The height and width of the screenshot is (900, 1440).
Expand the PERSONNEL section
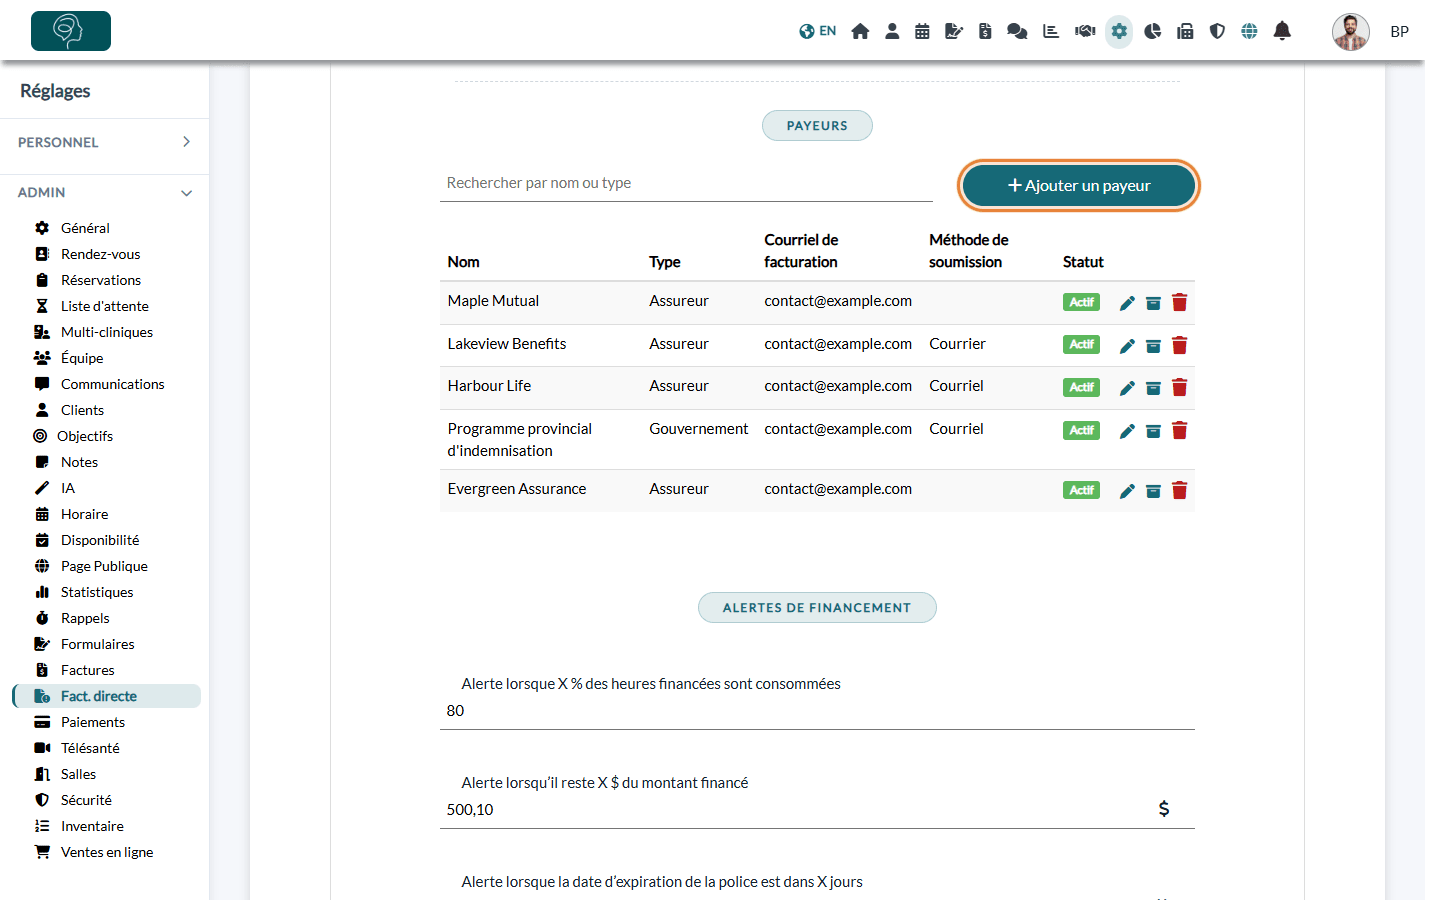tap(104, 142)
